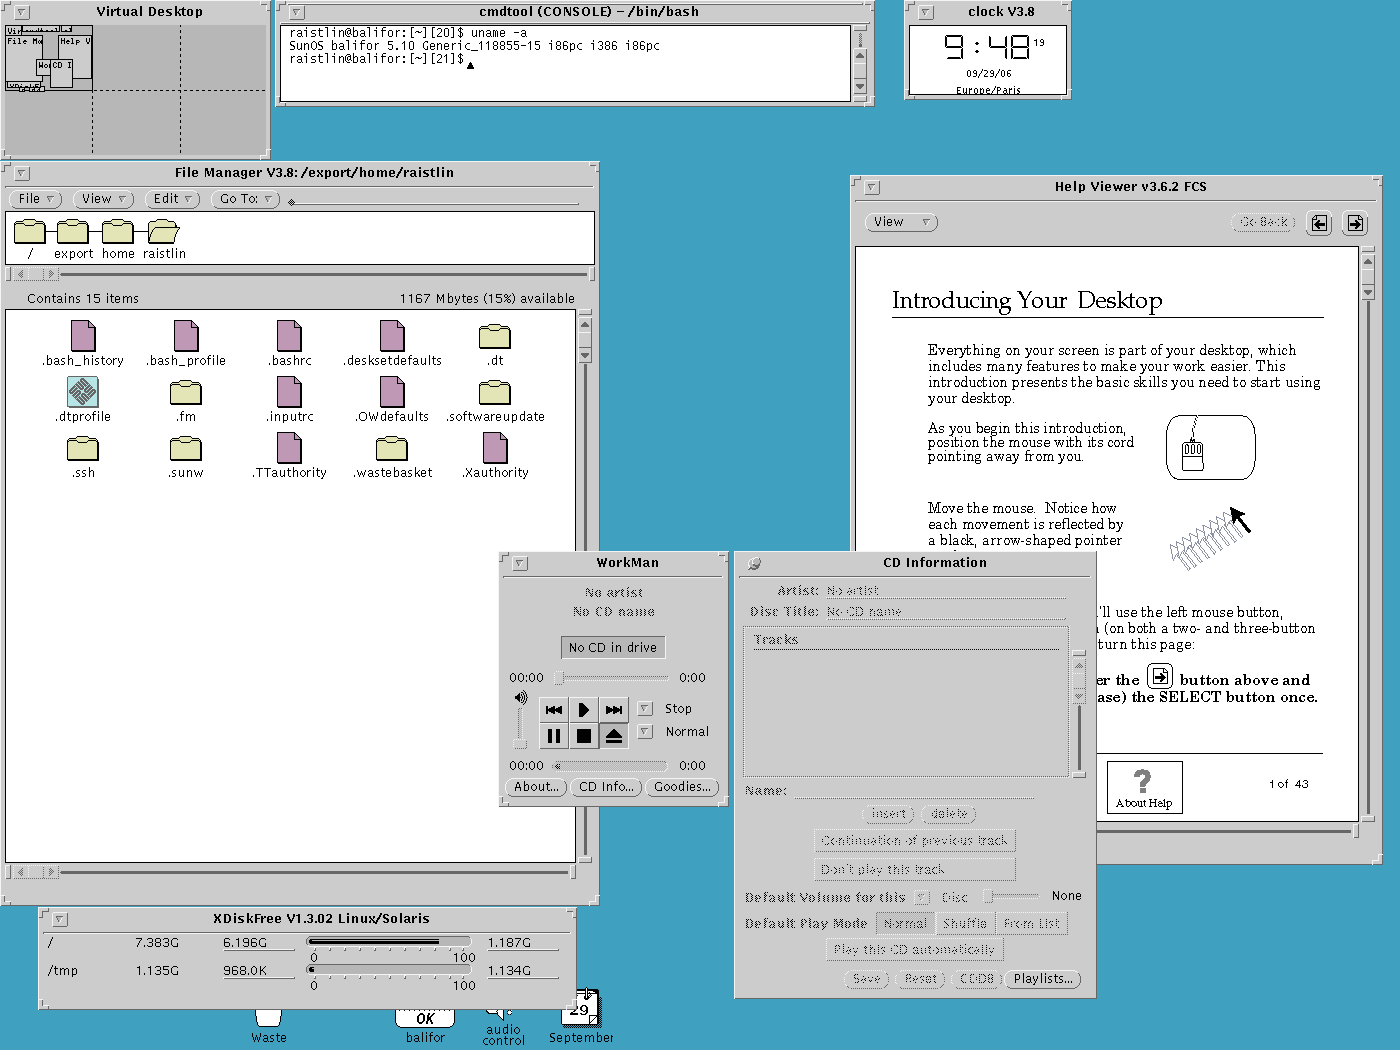Screen dimensions: 1400x1050
Task: Select the export folder in path bar
Action: 73,233
